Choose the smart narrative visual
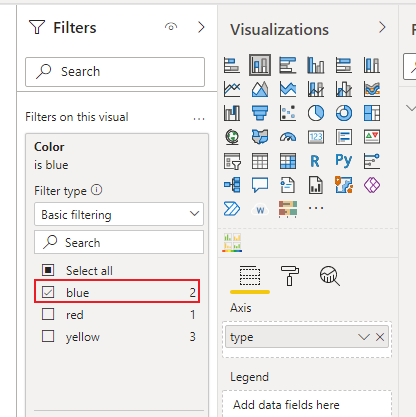This screenshot has width=416, height=417. [x=288, y=185]
